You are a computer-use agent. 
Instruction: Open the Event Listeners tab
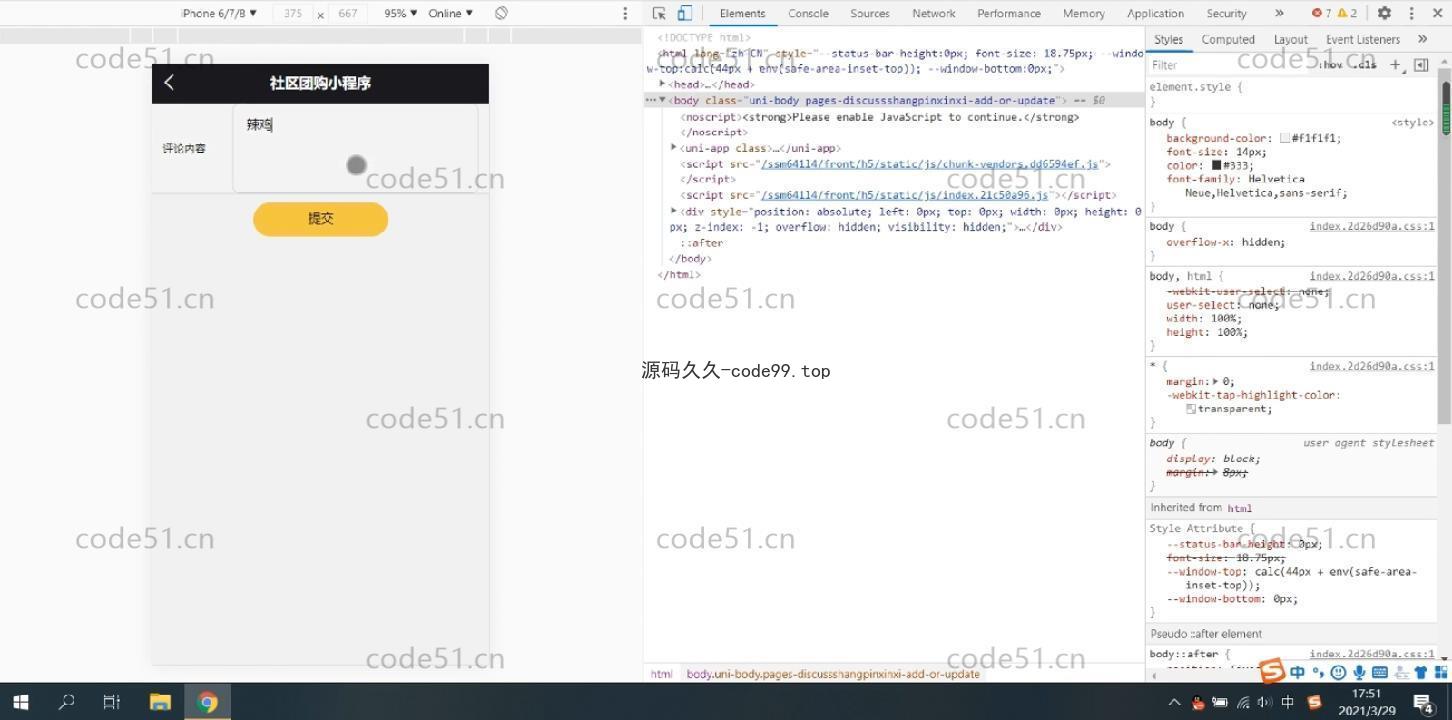tap(1362, 39)
